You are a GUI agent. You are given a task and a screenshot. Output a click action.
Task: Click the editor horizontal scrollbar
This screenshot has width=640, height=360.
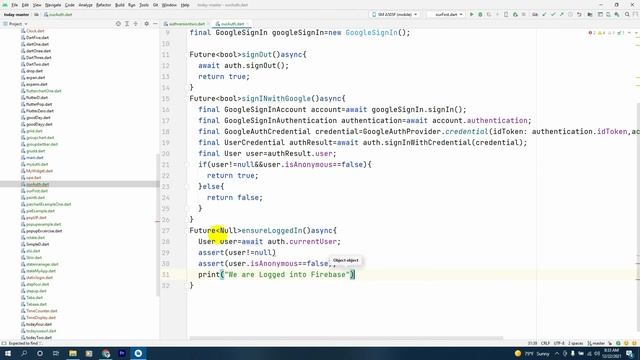pyautogui.click(x=346, y=338)
